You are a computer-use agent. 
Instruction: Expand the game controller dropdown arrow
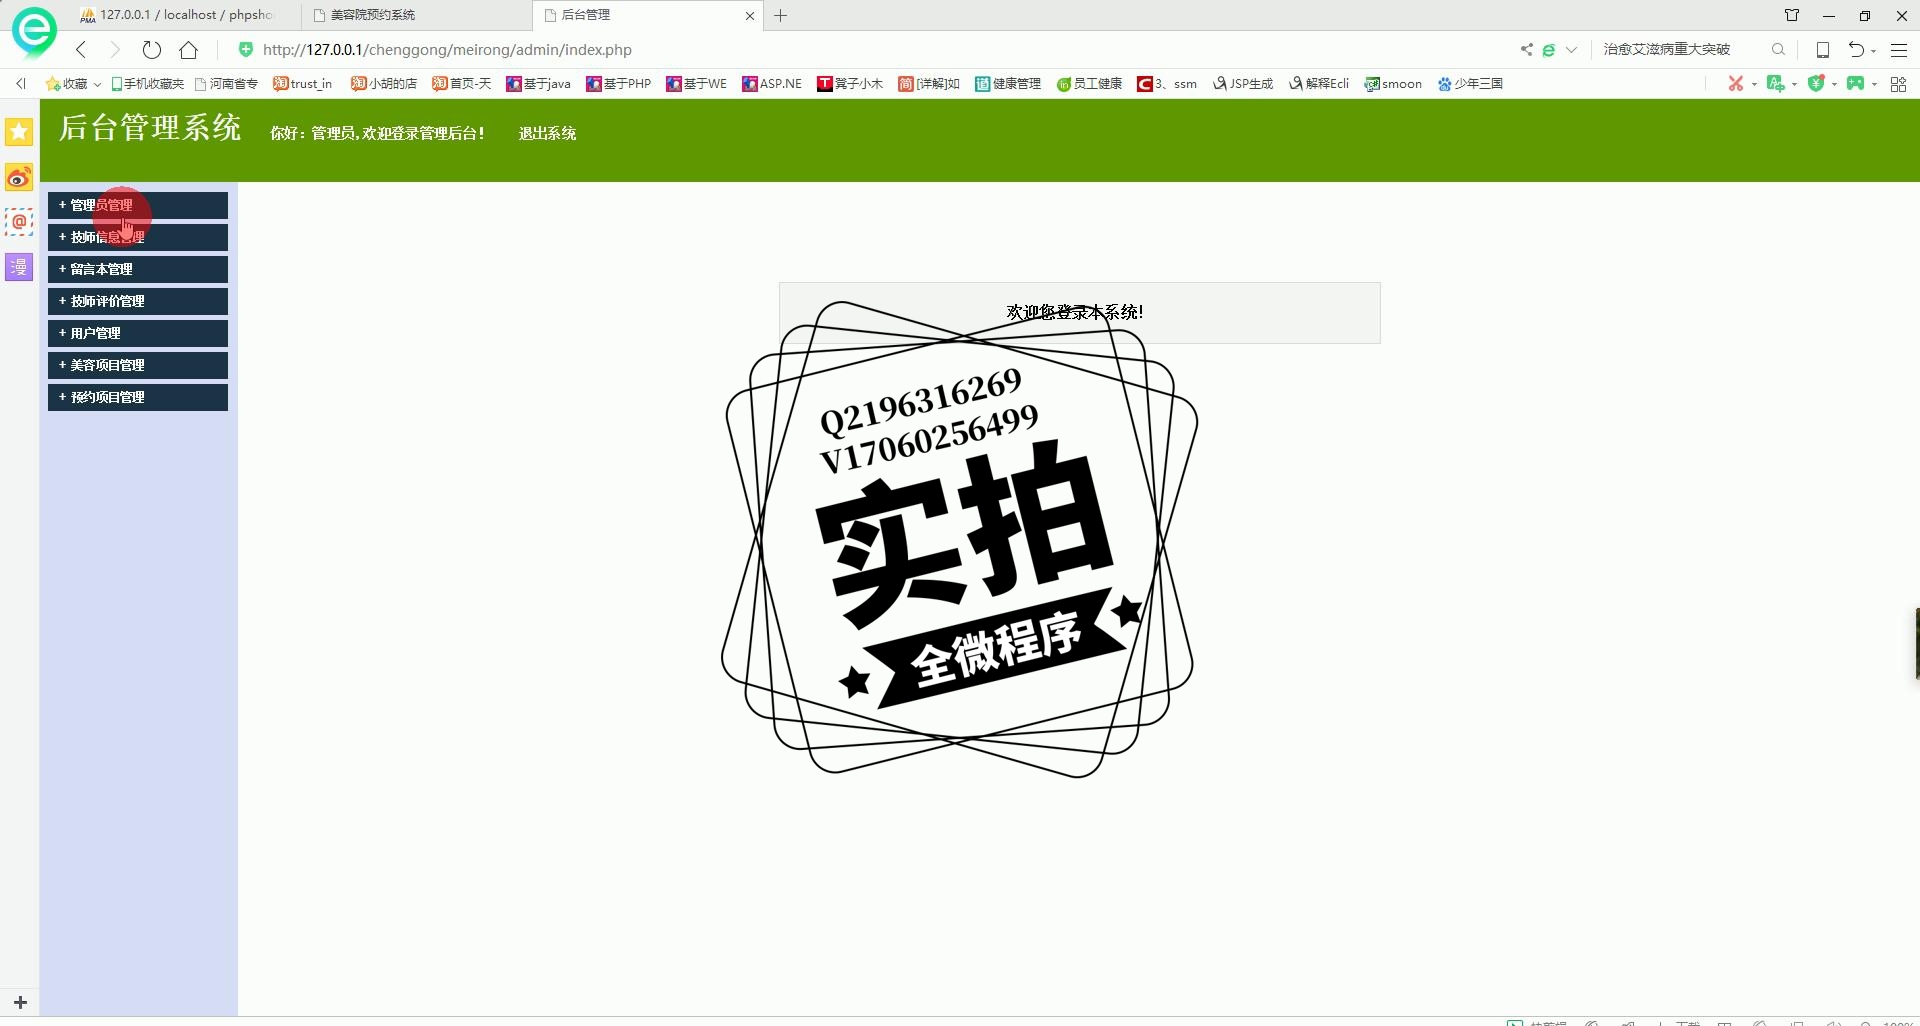tap(1874, 84)
